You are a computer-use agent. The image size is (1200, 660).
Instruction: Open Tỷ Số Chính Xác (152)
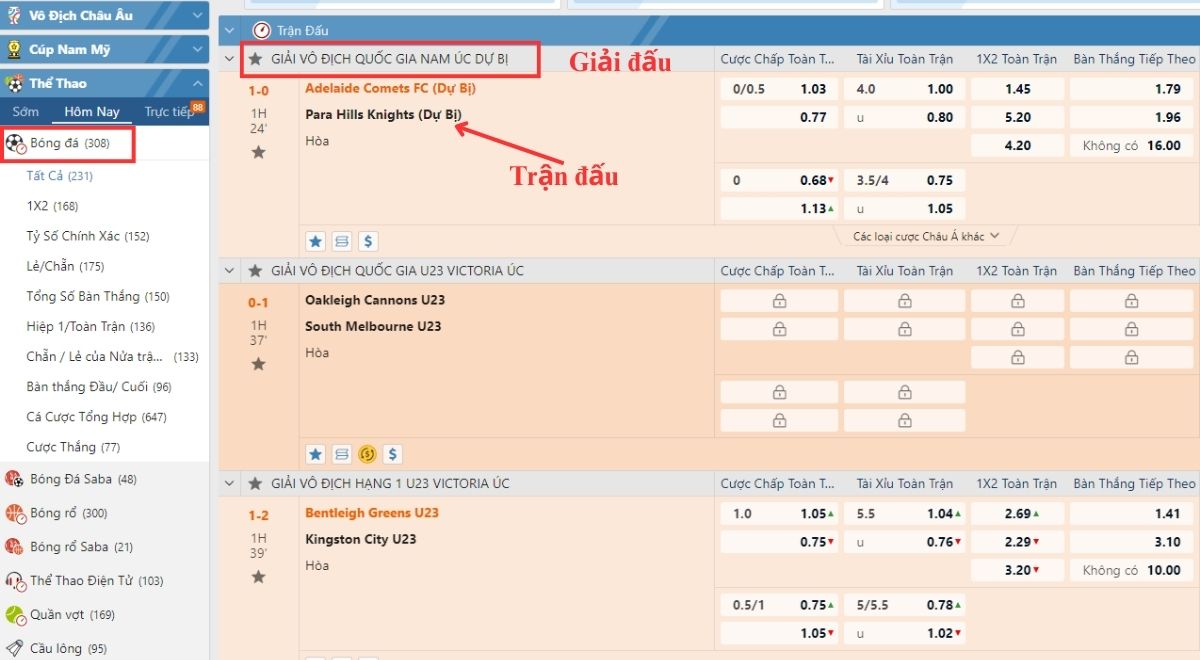[87, 236]
